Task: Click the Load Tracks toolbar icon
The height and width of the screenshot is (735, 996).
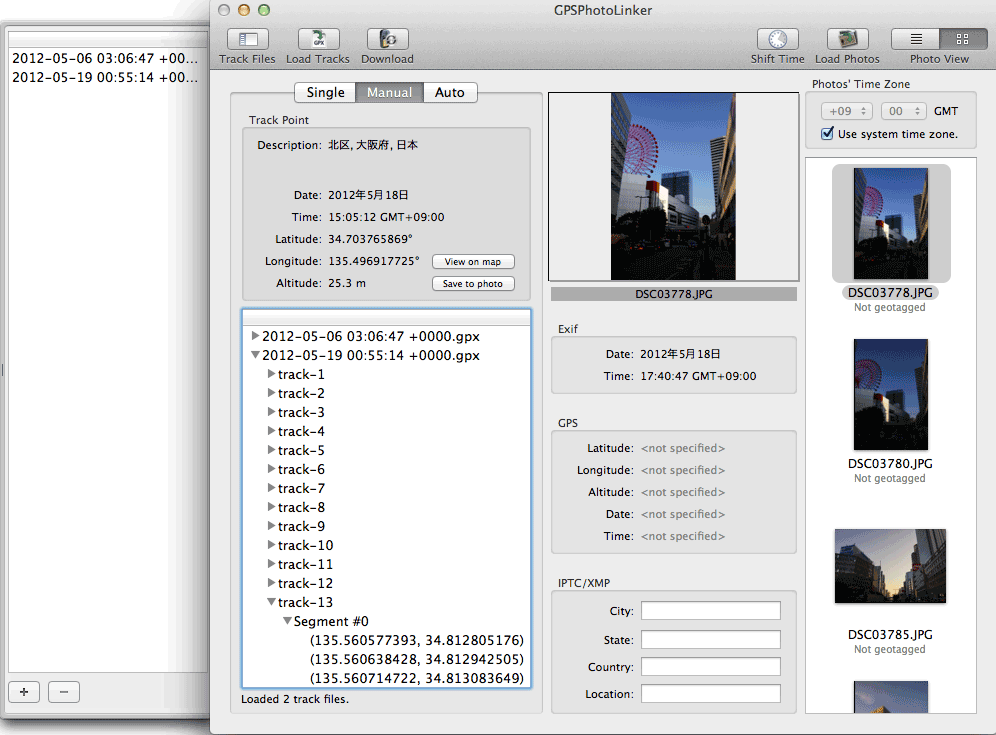Action: pyautogui.click(x=318, y=40)
